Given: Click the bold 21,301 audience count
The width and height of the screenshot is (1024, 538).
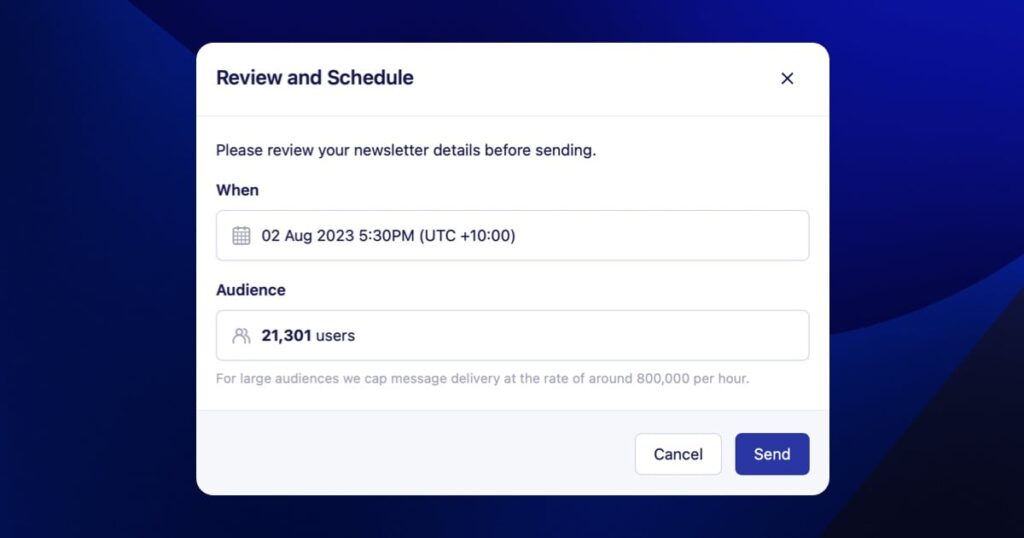Looking at the screenshot, I should [287, 336].
